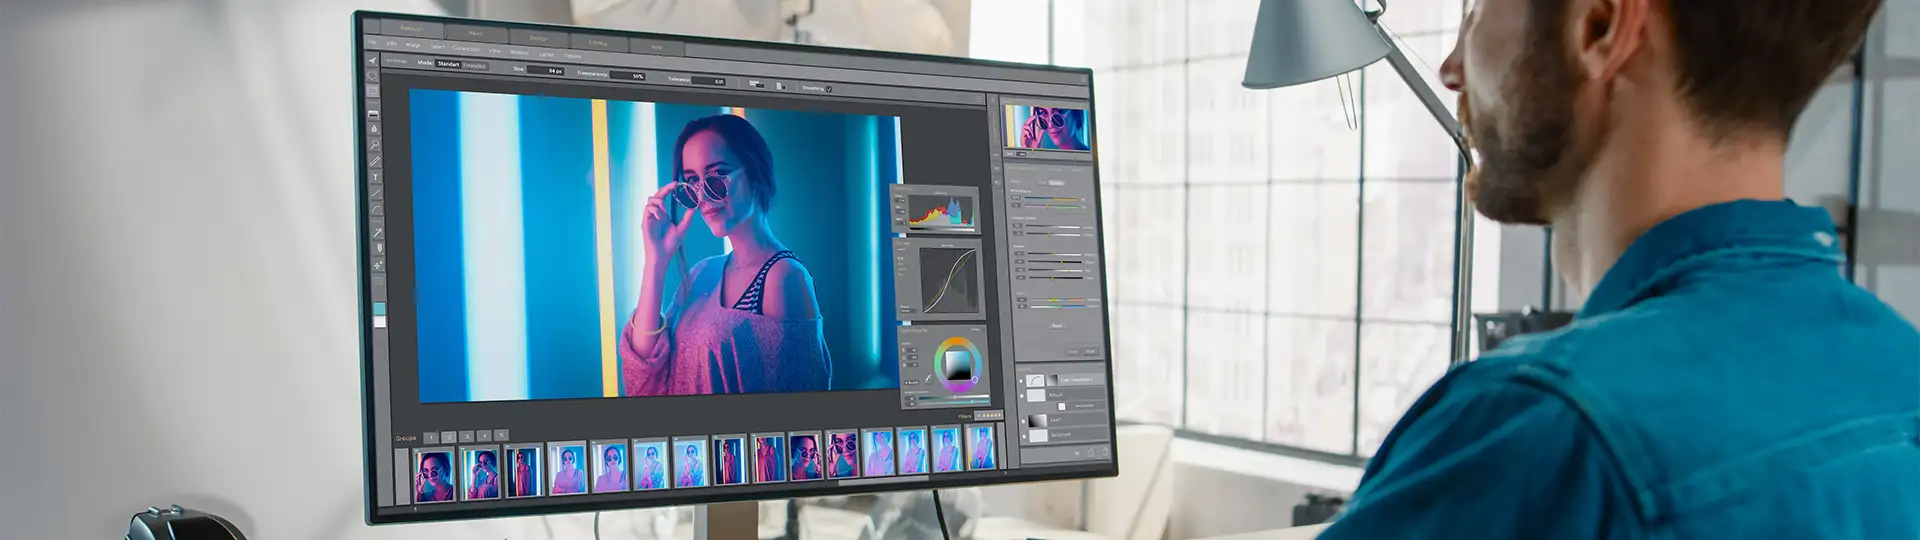Select the Background layer row

point(1064,436)
